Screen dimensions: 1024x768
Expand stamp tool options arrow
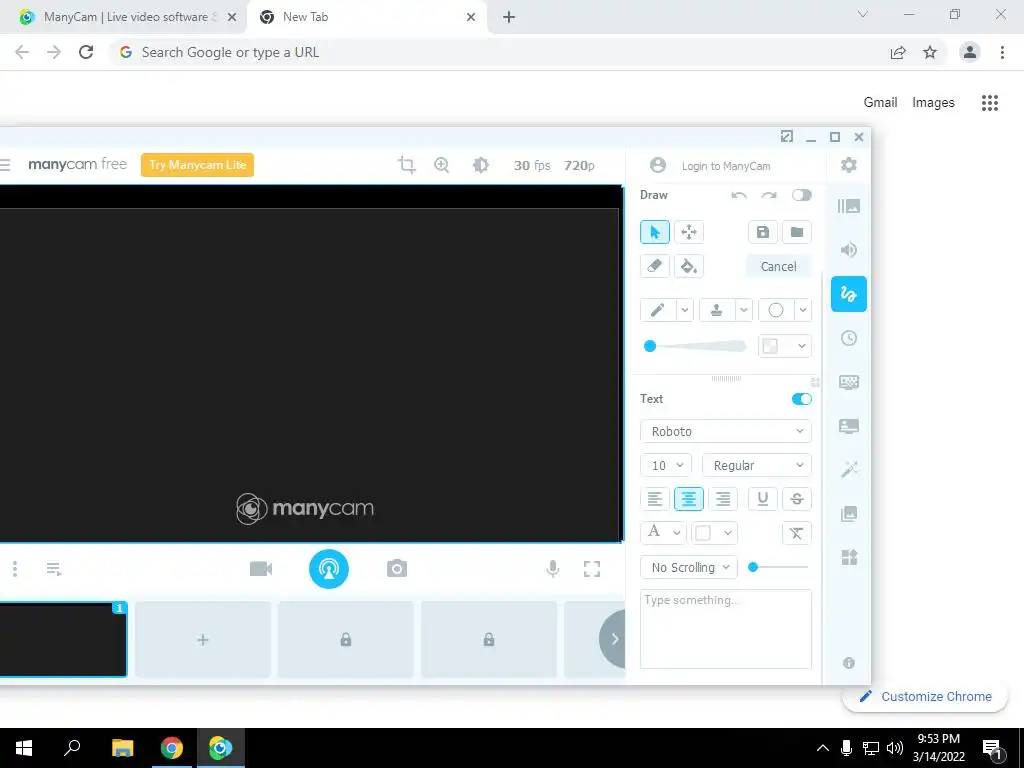(x=743, y=310)
